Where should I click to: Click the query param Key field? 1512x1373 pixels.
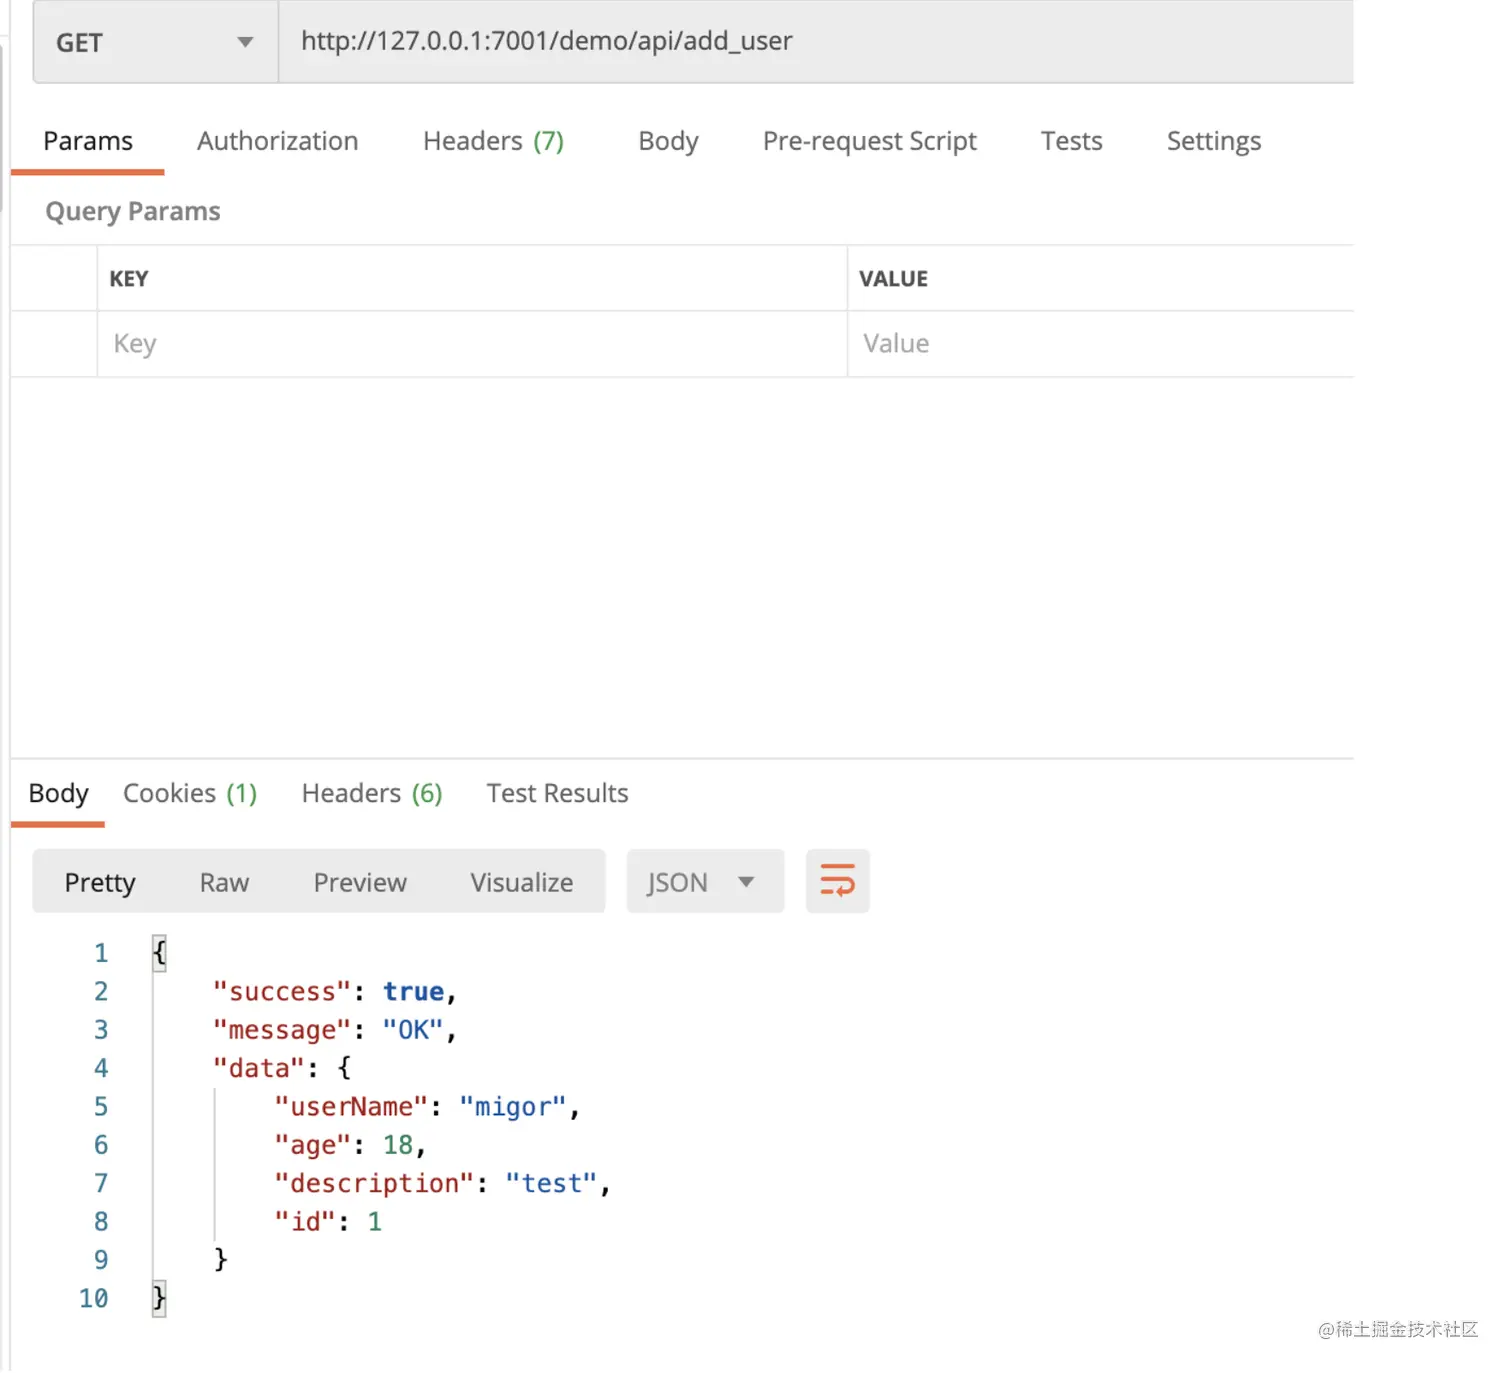tap(472, 344)
